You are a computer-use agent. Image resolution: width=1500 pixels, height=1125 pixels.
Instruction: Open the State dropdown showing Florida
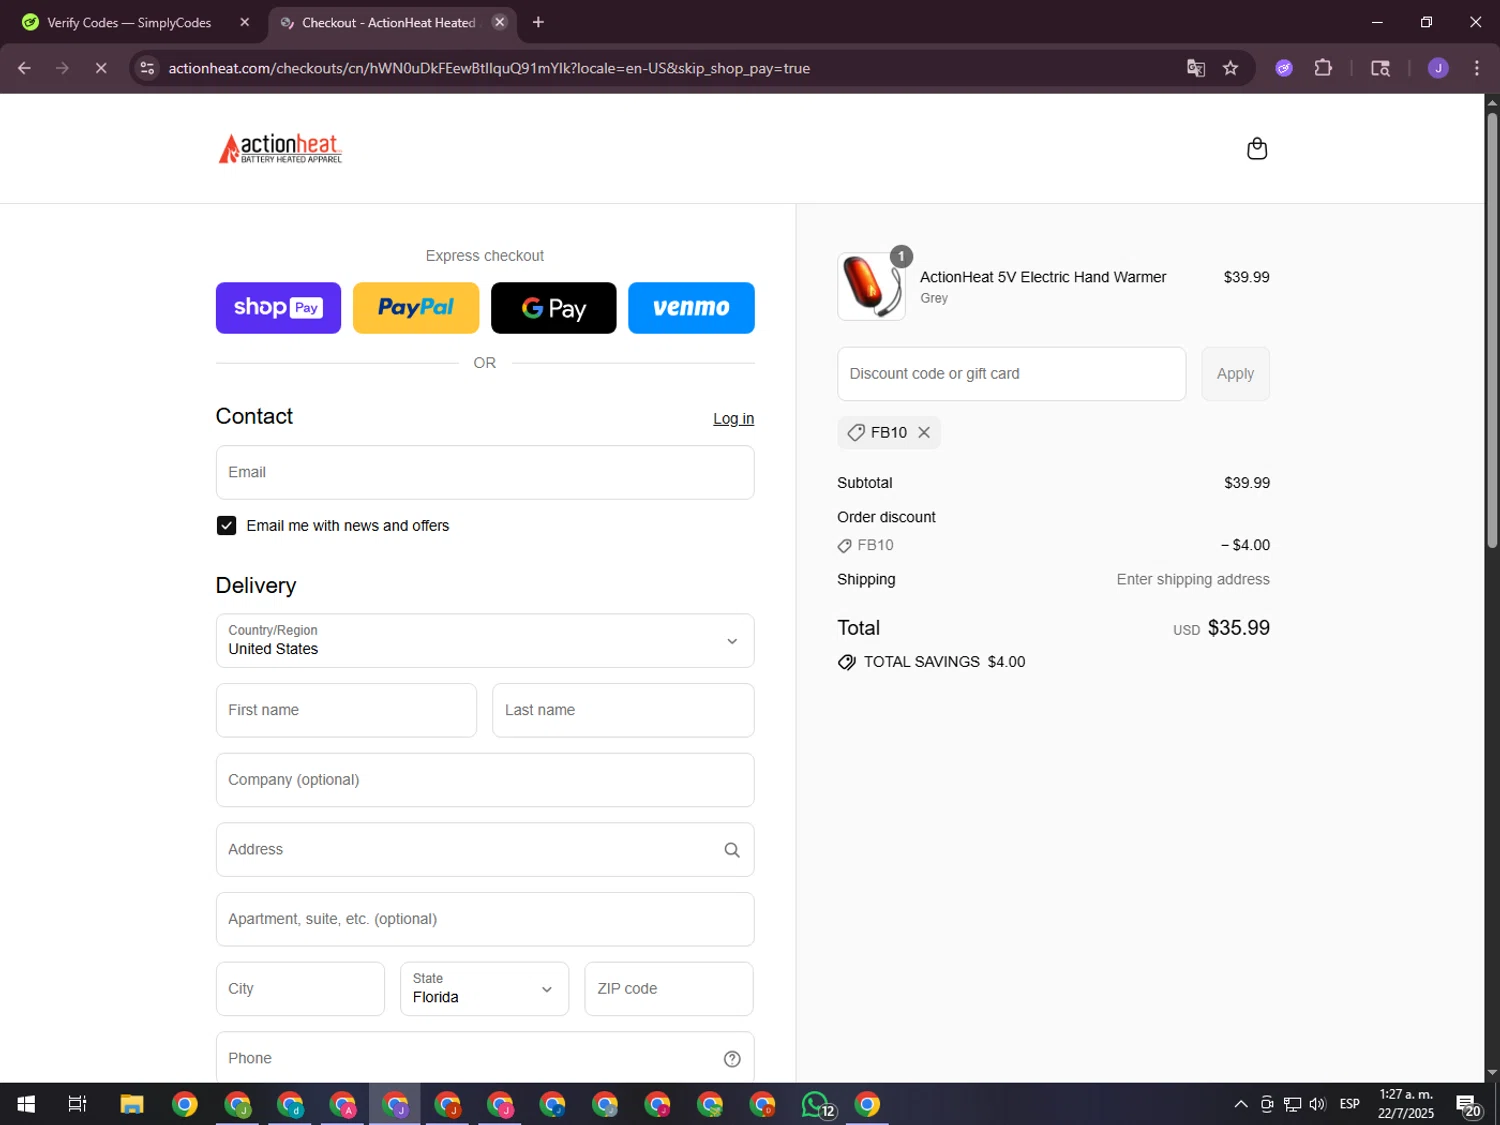pos(484,989)
